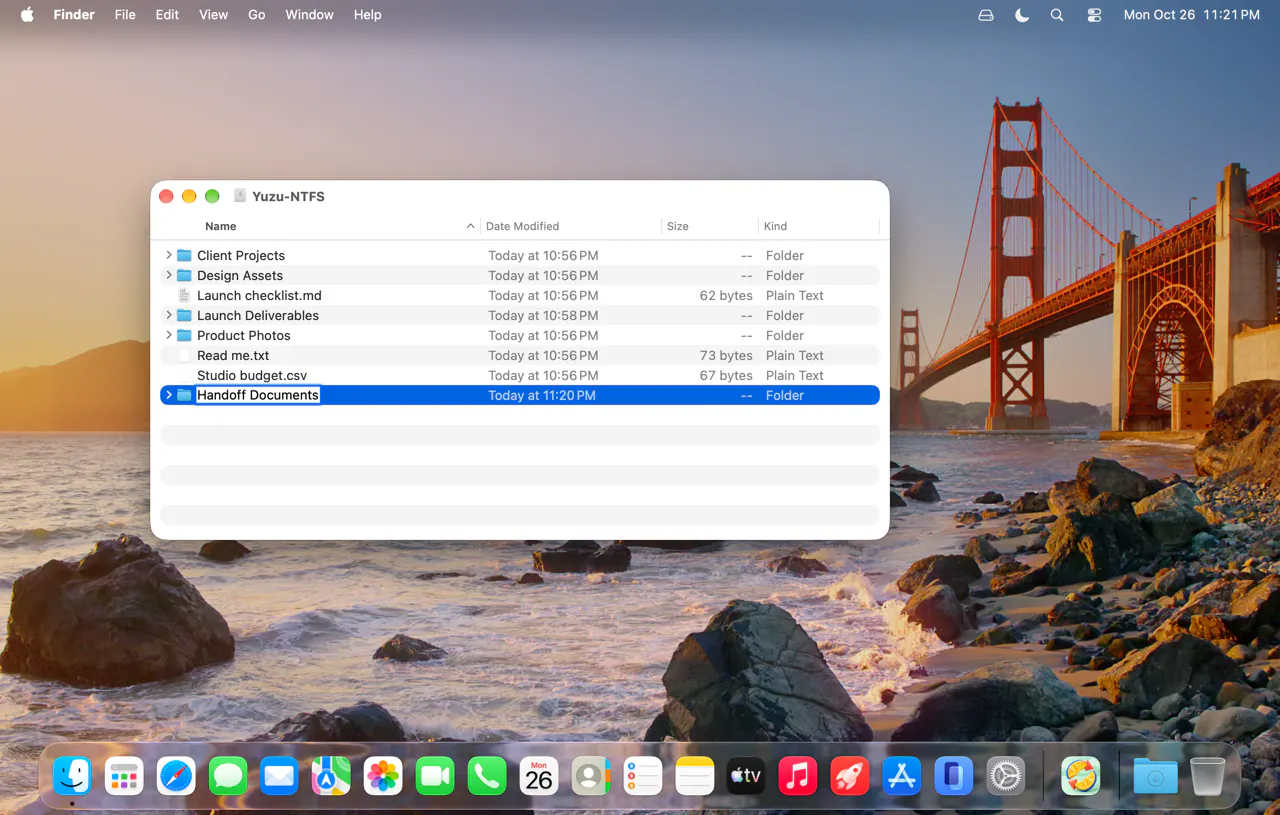Open the Go menu

click(256, 15)
